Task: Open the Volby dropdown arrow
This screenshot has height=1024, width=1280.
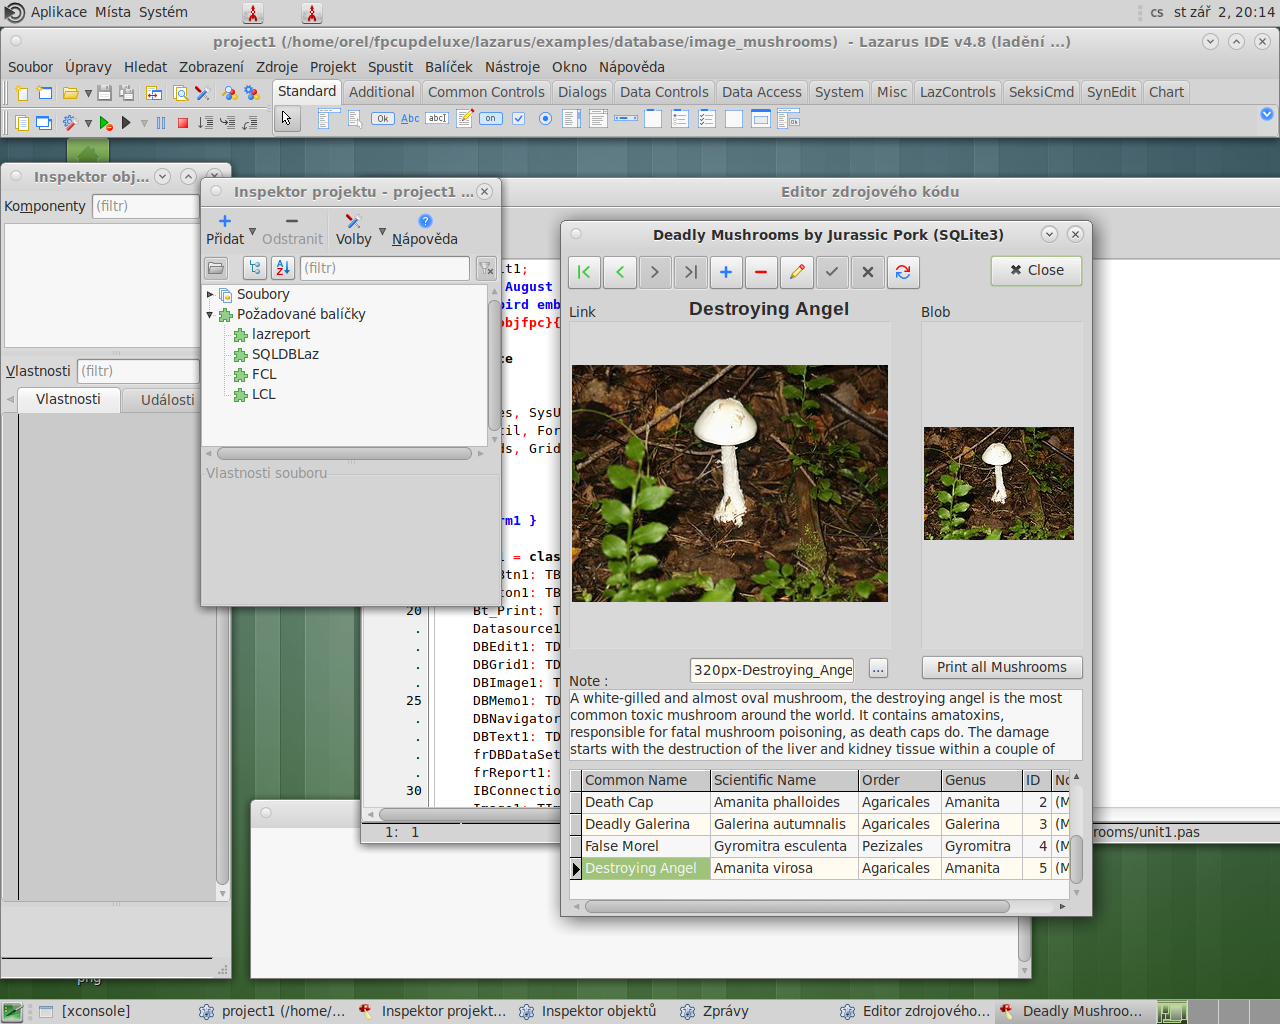Action: click(382, 231)
